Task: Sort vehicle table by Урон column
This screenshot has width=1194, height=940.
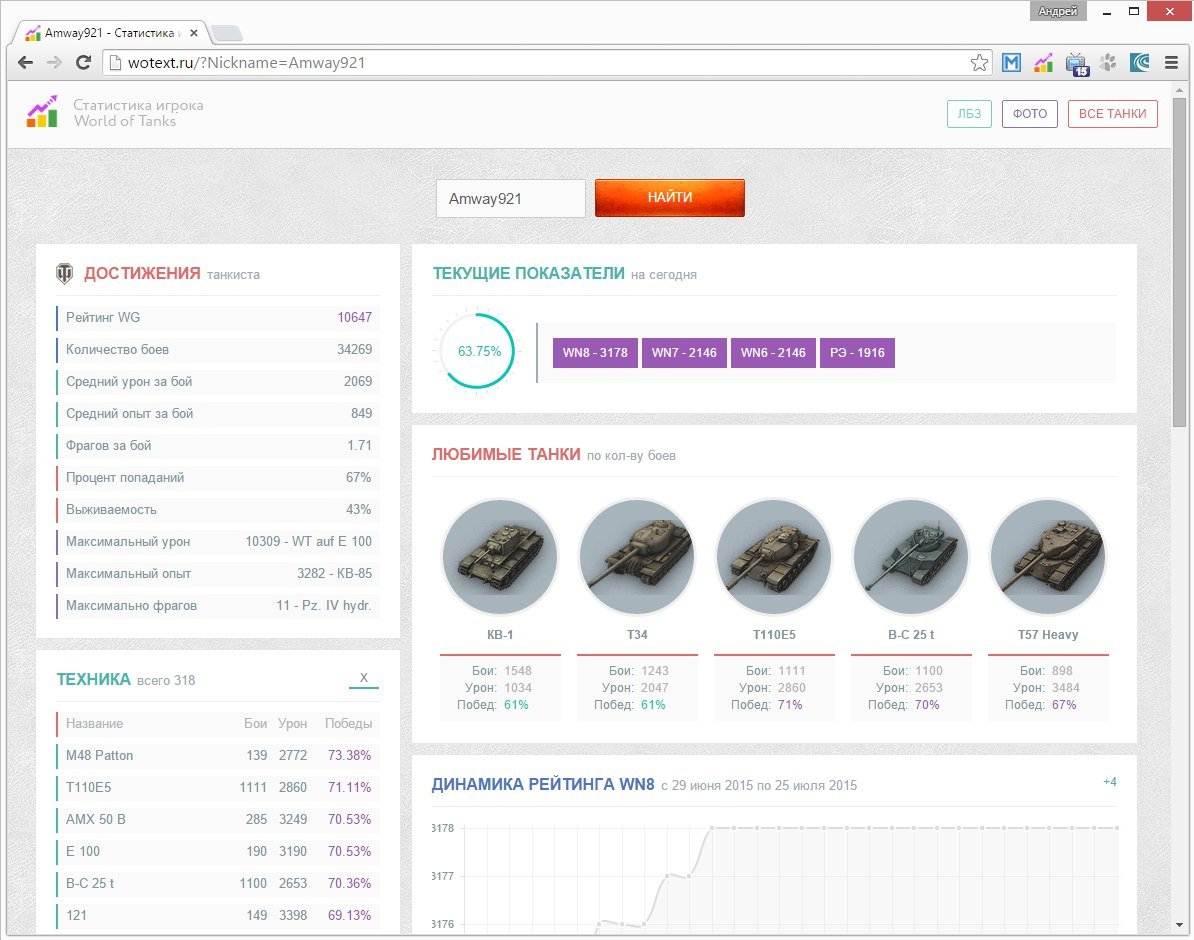Action: click(x=292, y=724)
